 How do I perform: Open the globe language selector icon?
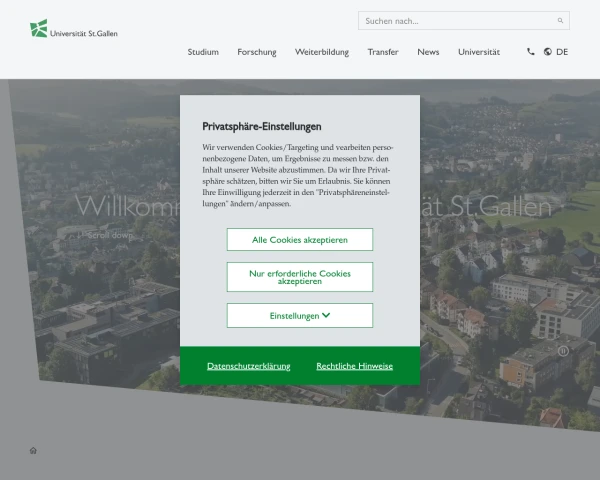(548, 52)
